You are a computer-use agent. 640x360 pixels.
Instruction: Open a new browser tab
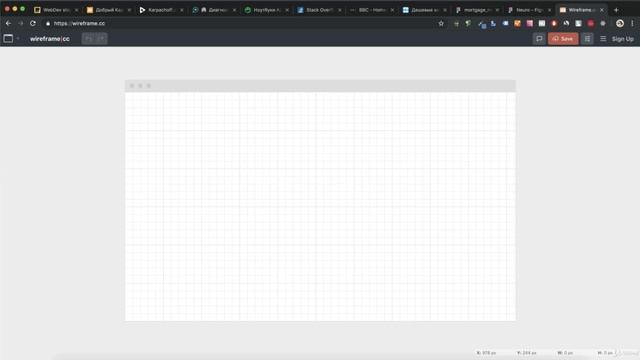click(x=616, y=10)
